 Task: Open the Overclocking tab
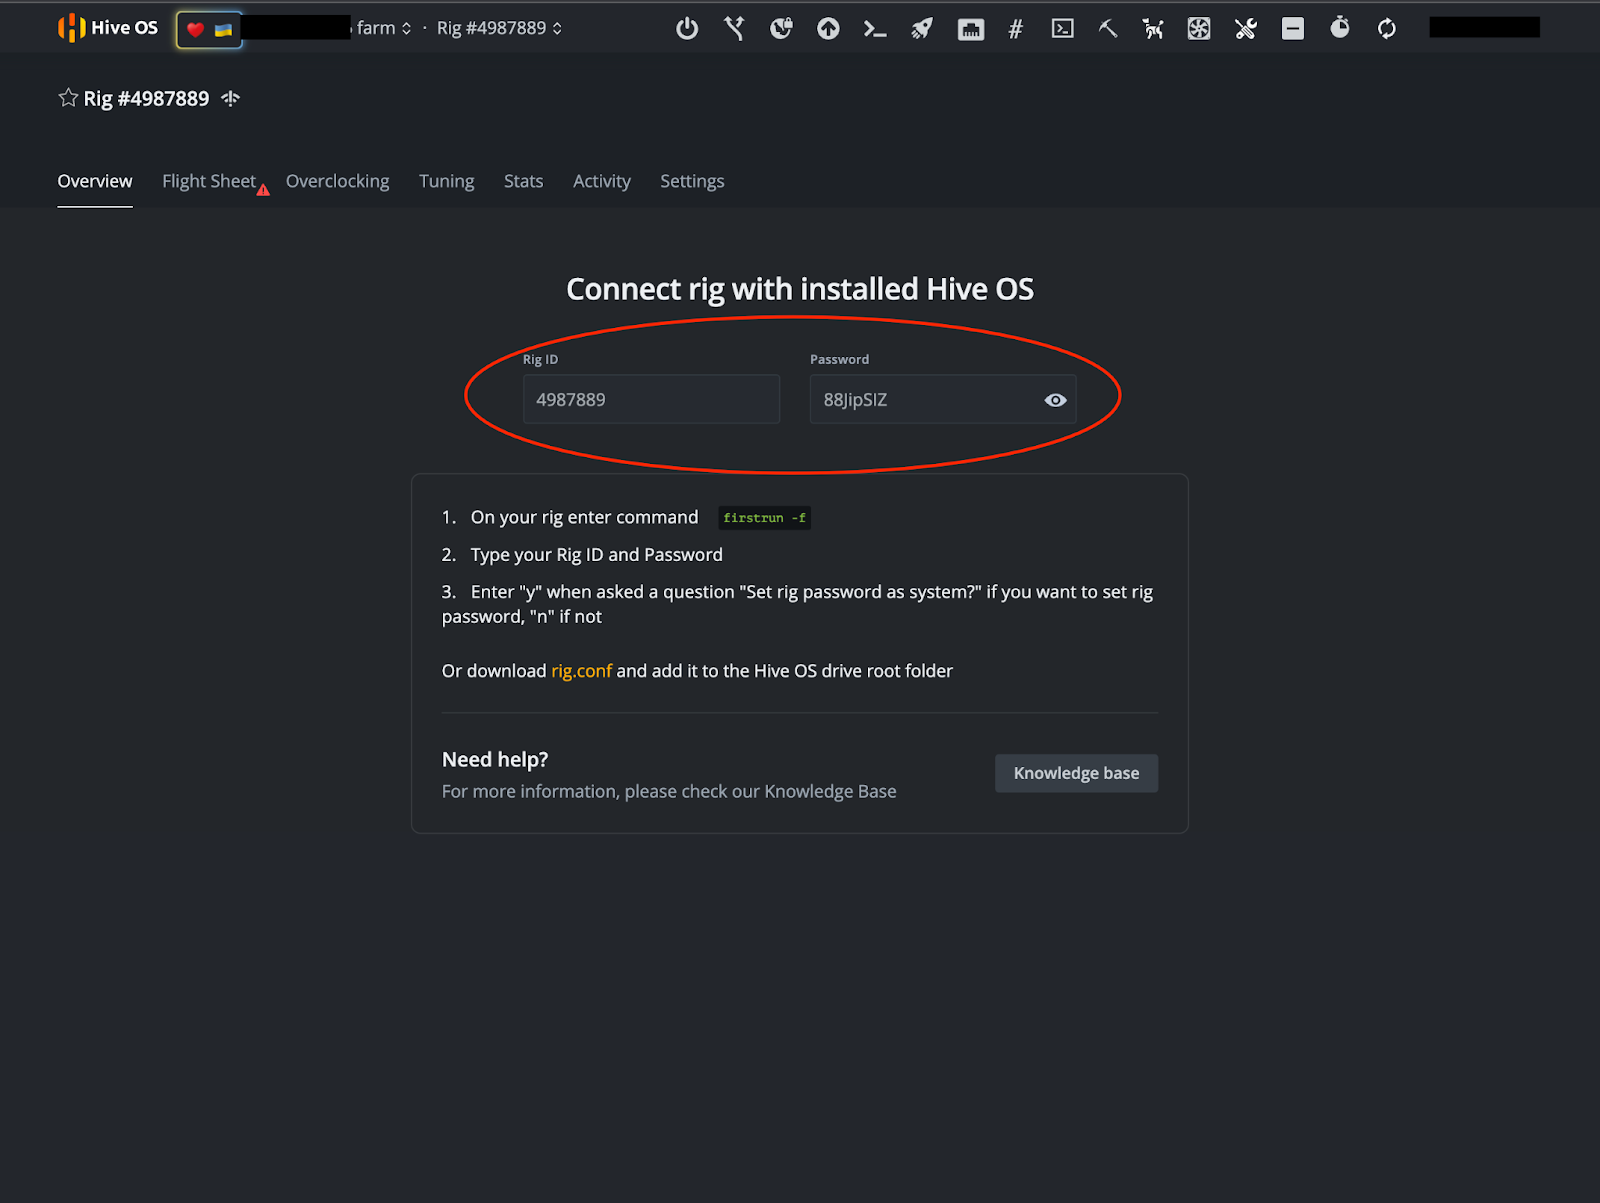coord(338,181)
